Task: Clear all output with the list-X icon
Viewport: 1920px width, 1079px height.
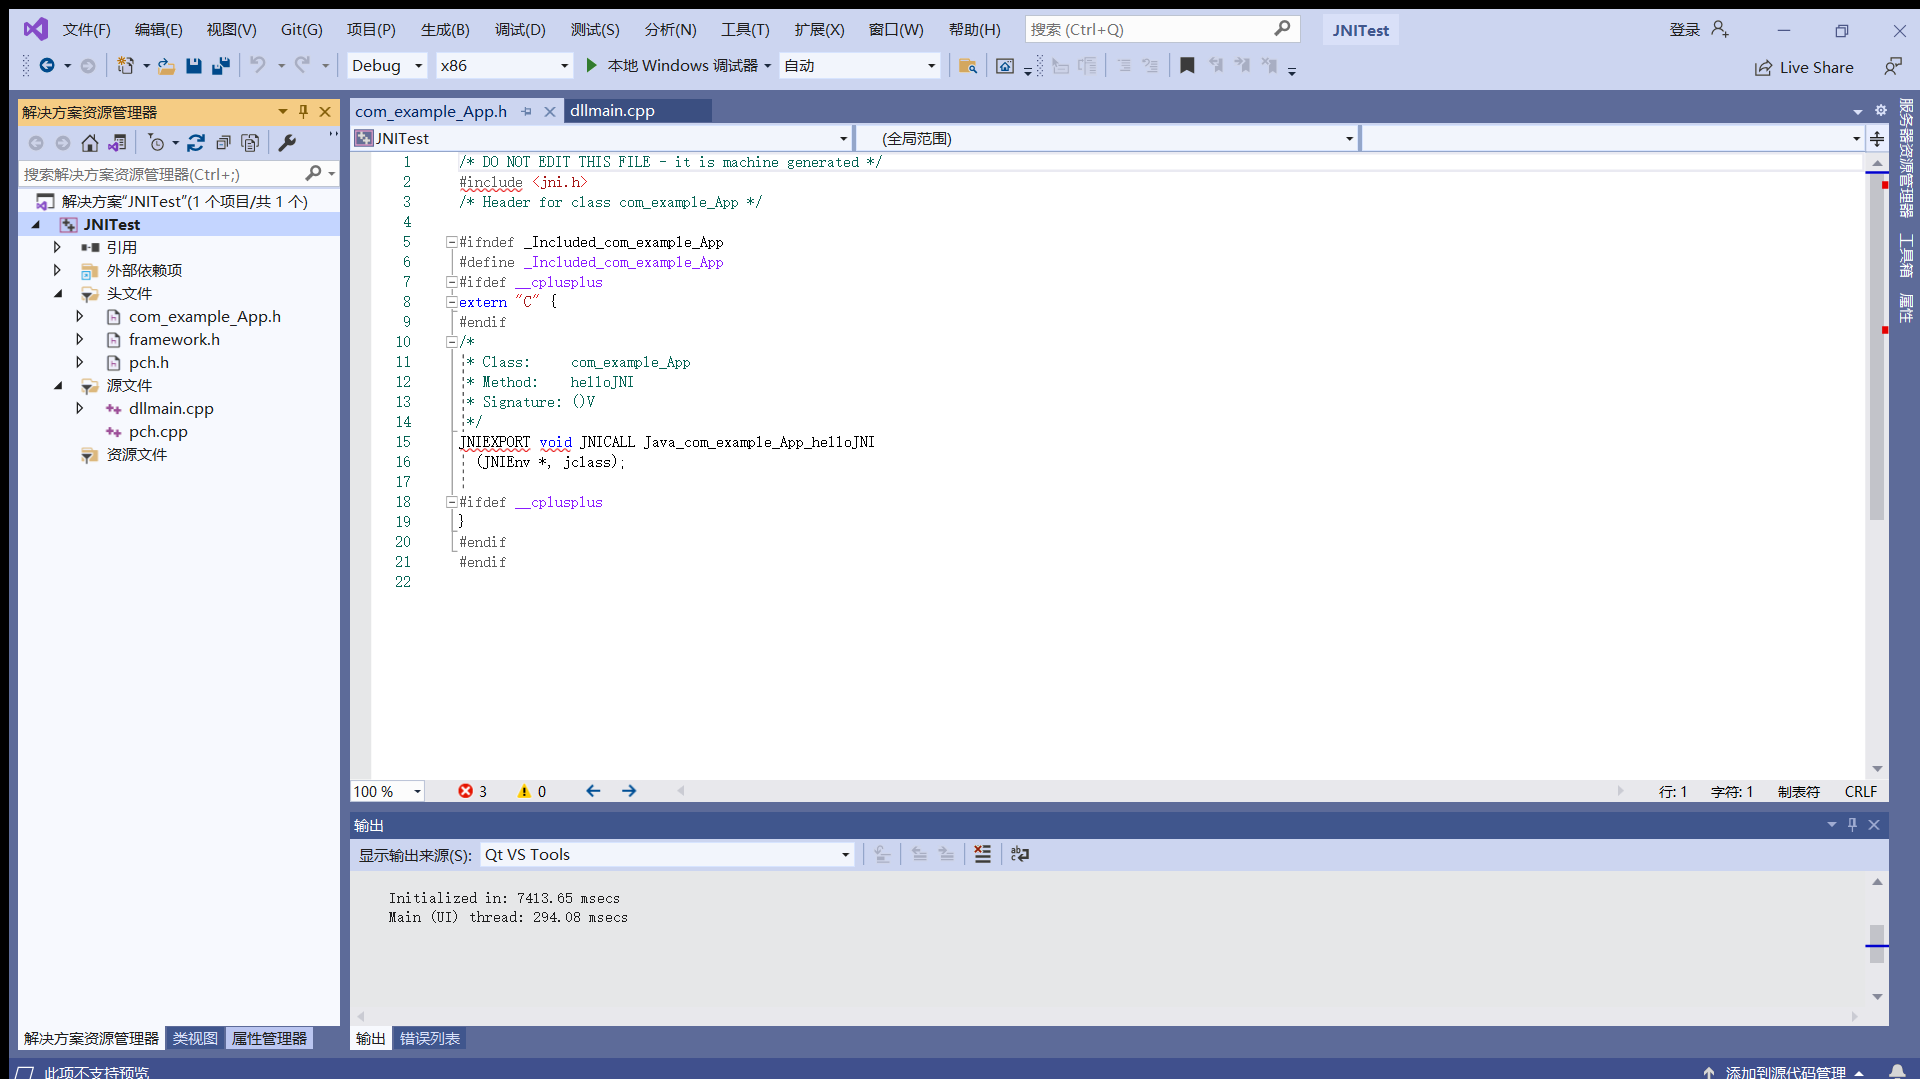Action: click(x=983, y=854)
